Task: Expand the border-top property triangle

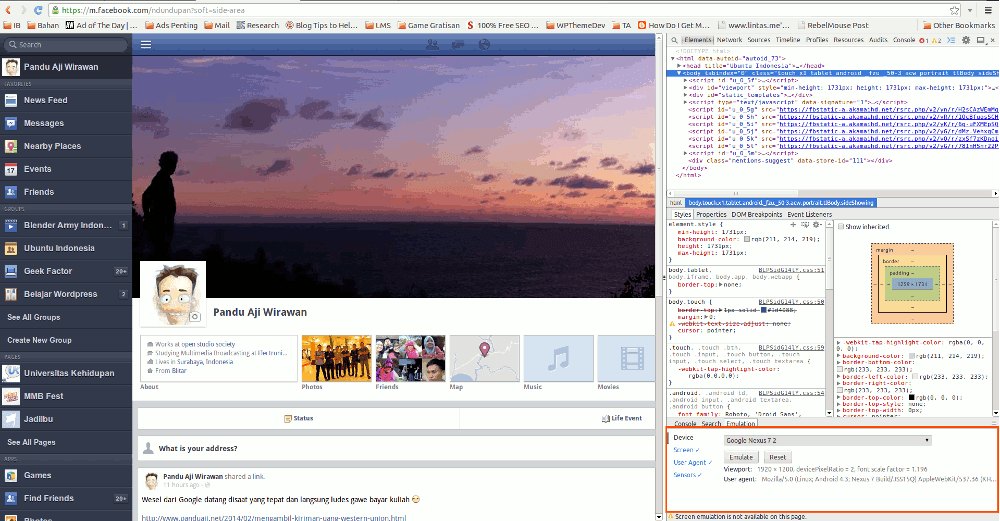Action: 720,285
